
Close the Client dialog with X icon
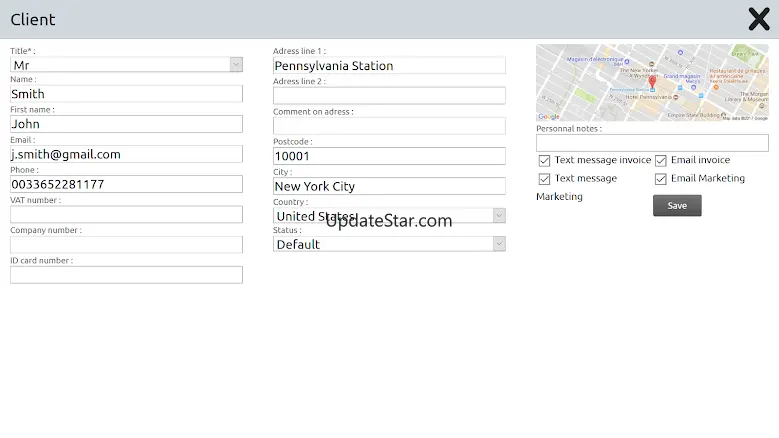coord(758,19)
